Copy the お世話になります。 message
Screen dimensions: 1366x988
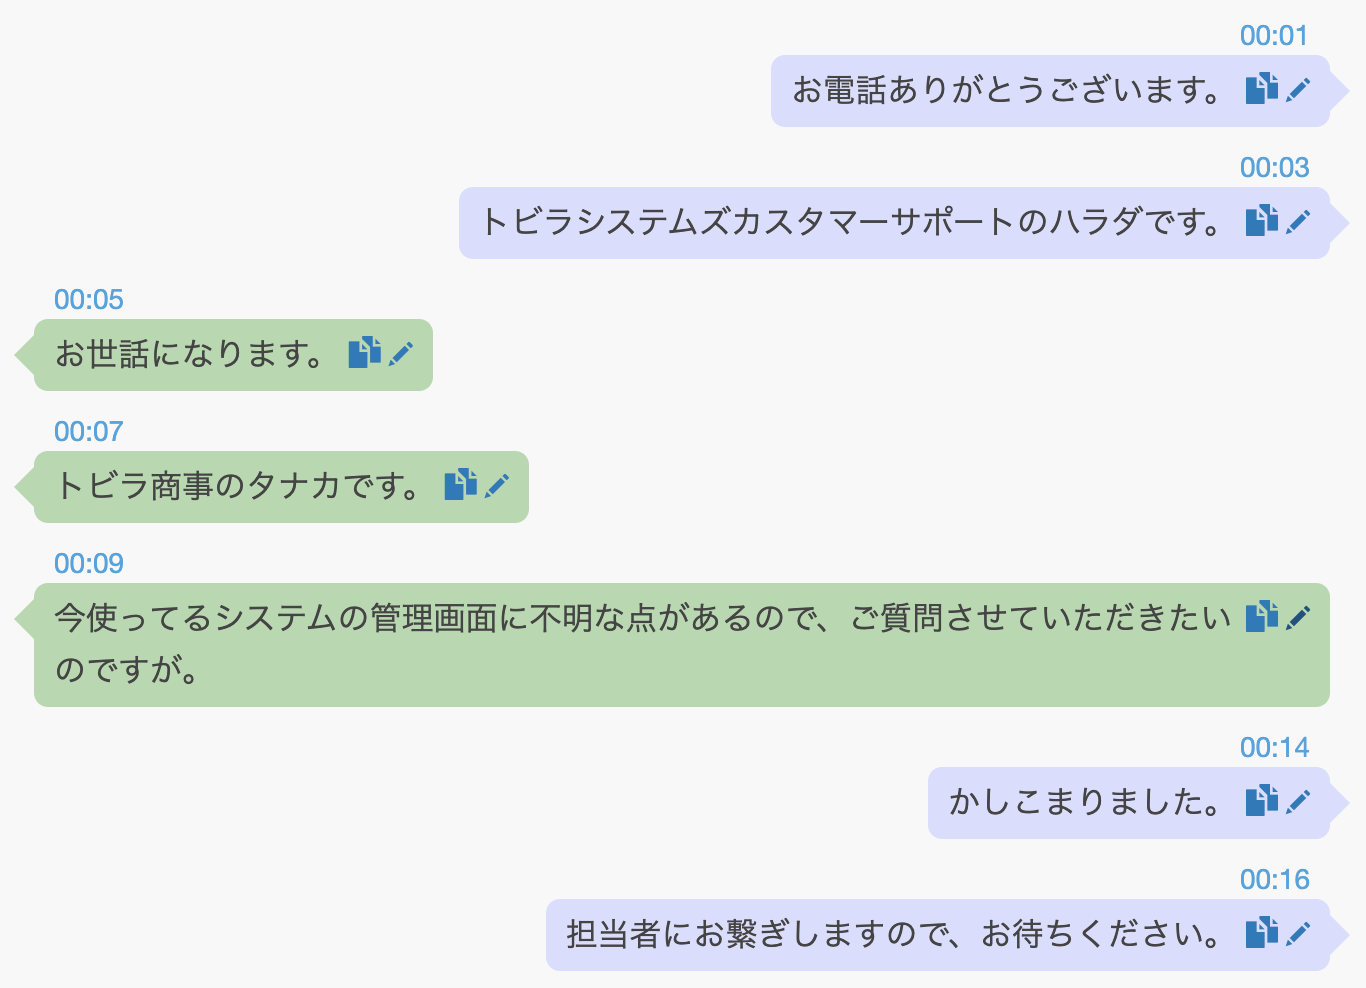(x=366, y=353)
